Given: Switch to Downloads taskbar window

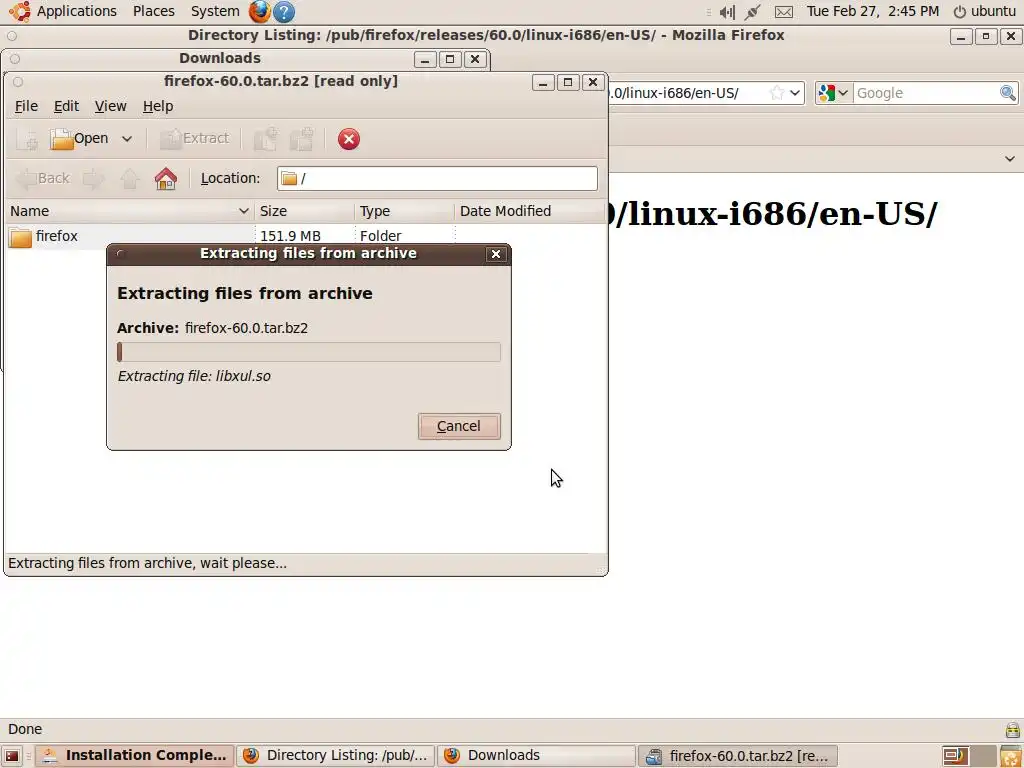Looking at the screenshot, I should 537,756.
